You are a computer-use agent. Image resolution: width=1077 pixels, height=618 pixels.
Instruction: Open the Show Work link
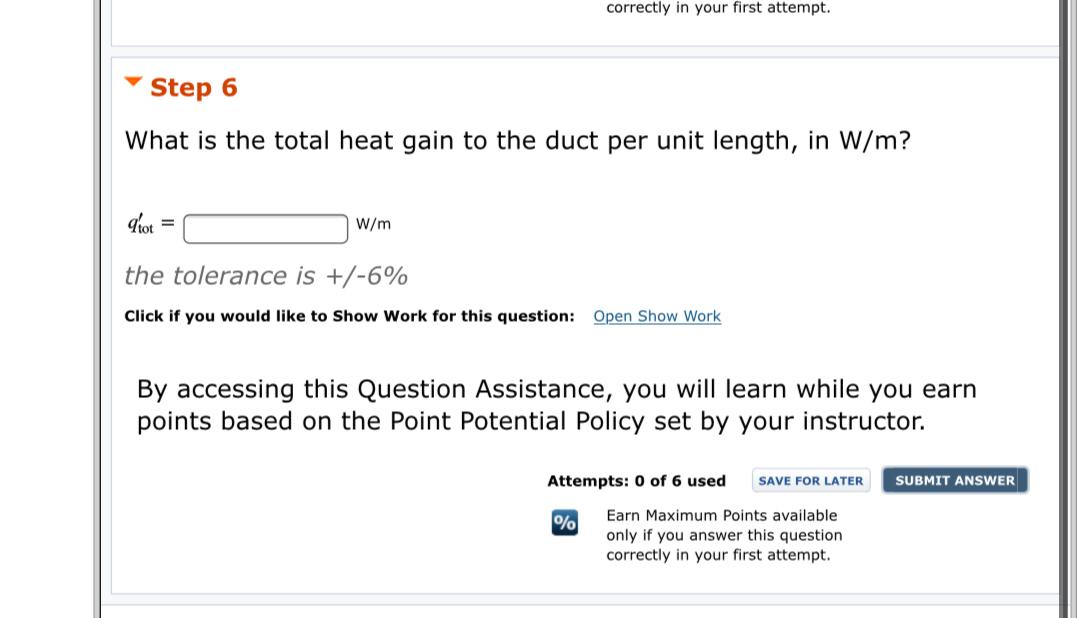point(656,316)
